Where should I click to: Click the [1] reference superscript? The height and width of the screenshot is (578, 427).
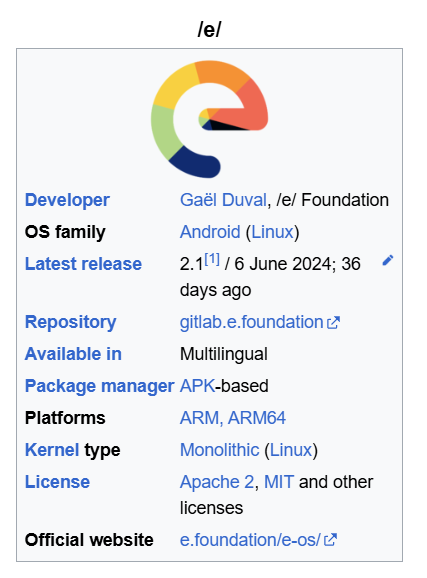212,260
